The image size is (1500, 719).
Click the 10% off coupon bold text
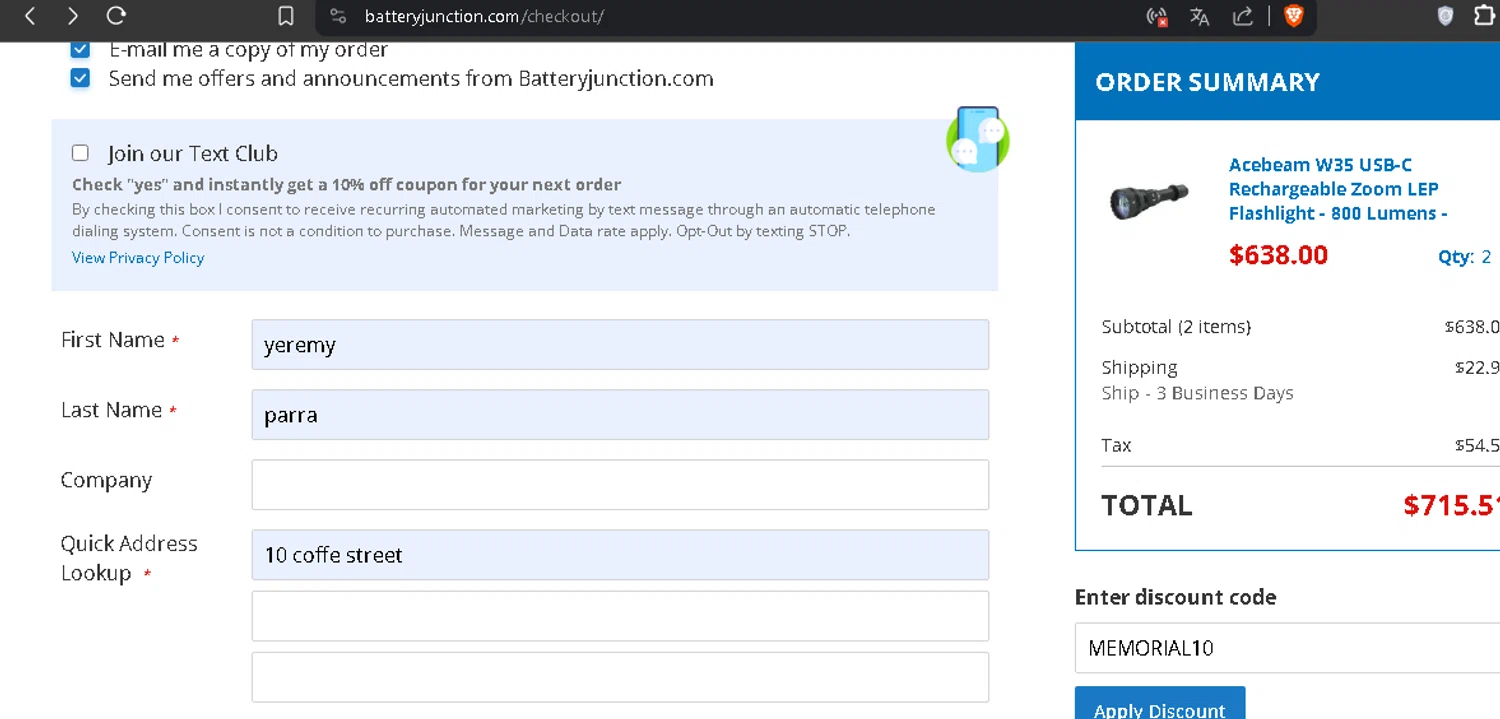(x=347, y=185)
